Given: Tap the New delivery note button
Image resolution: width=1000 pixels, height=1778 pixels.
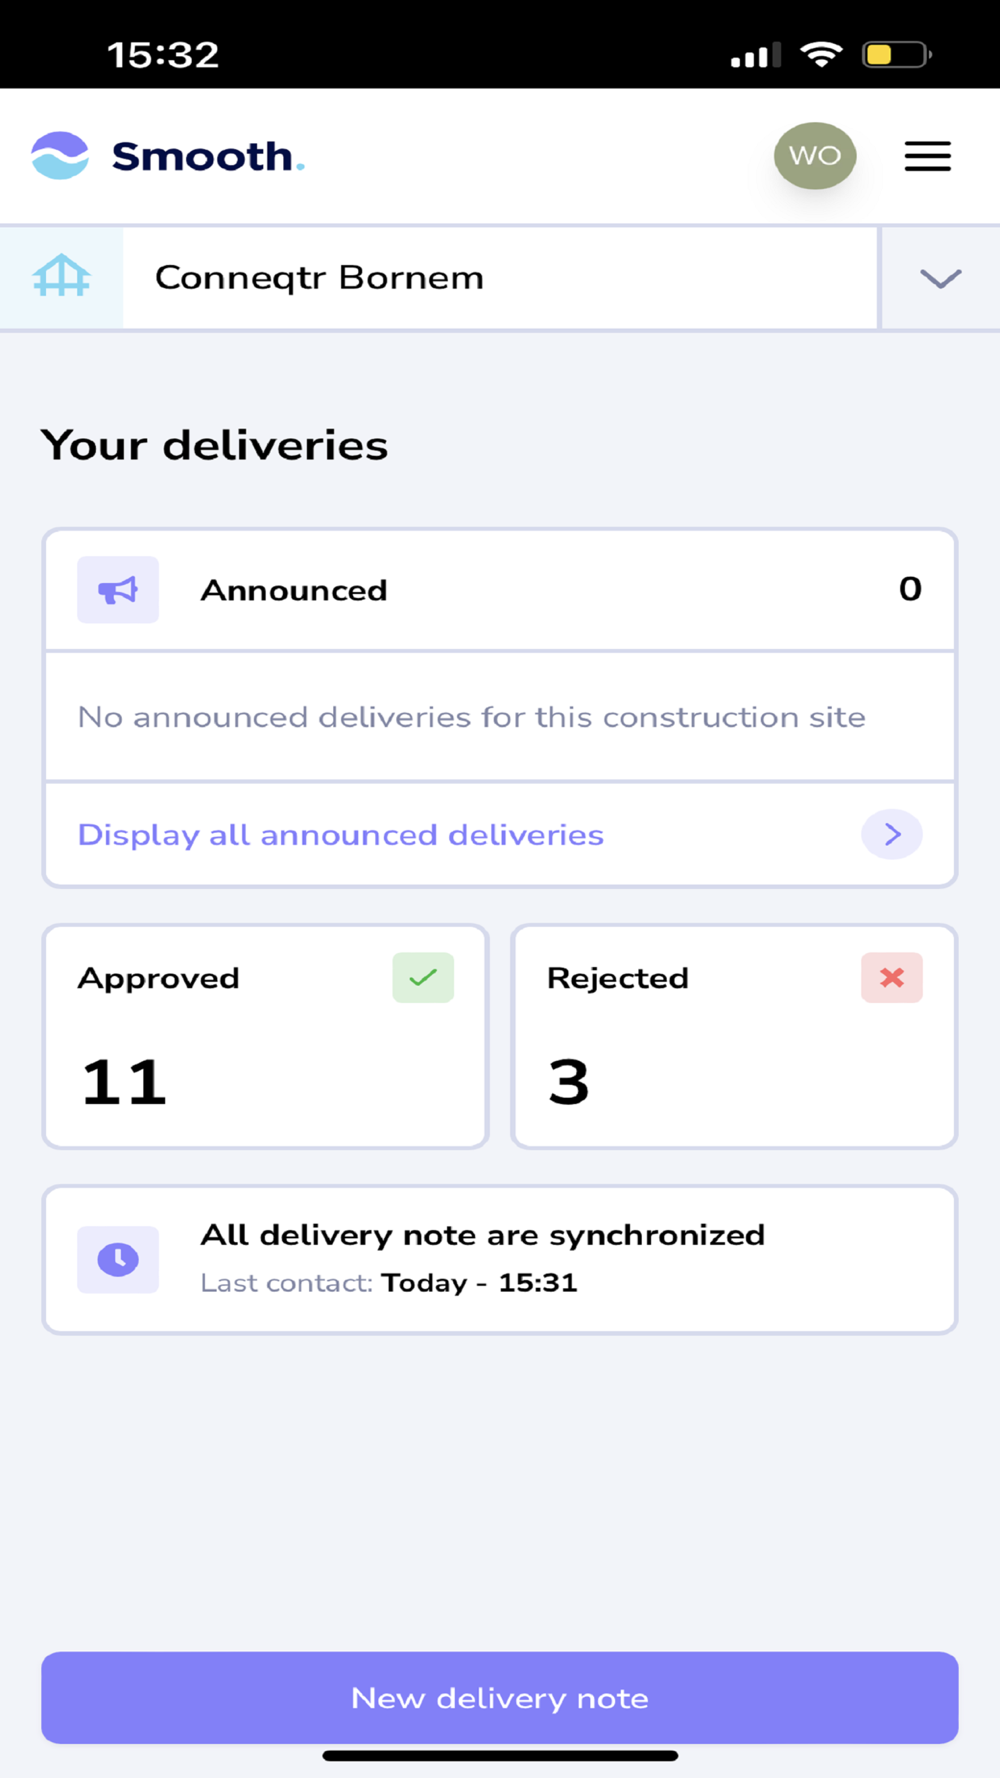Looking at the screenshot, I should click(500, 1698).
